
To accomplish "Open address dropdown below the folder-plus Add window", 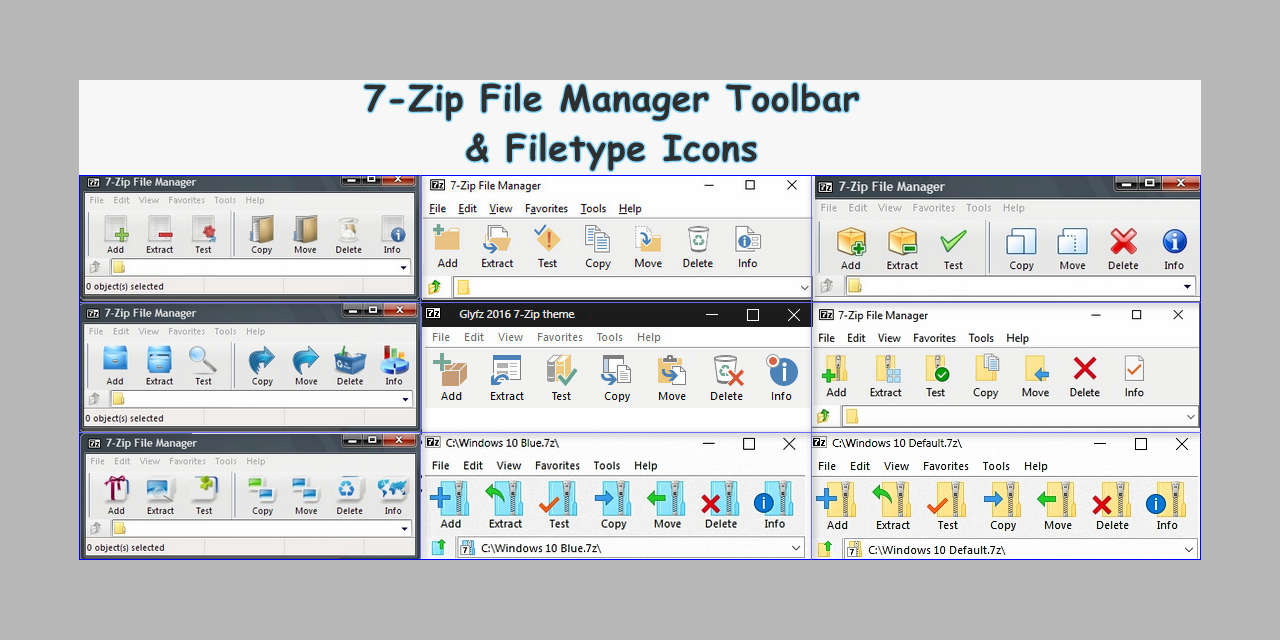I will 804,288.
